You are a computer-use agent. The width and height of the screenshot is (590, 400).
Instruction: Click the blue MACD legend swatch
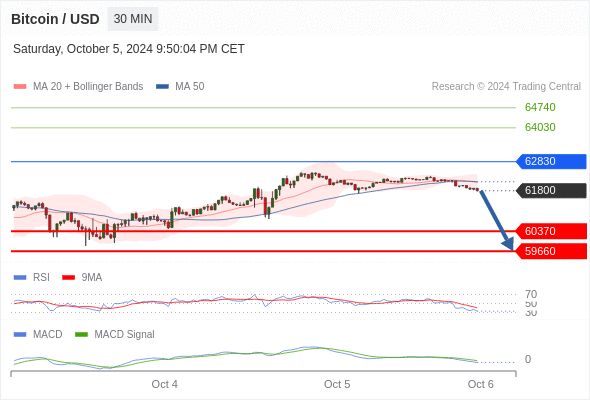(x=20, y=335)
